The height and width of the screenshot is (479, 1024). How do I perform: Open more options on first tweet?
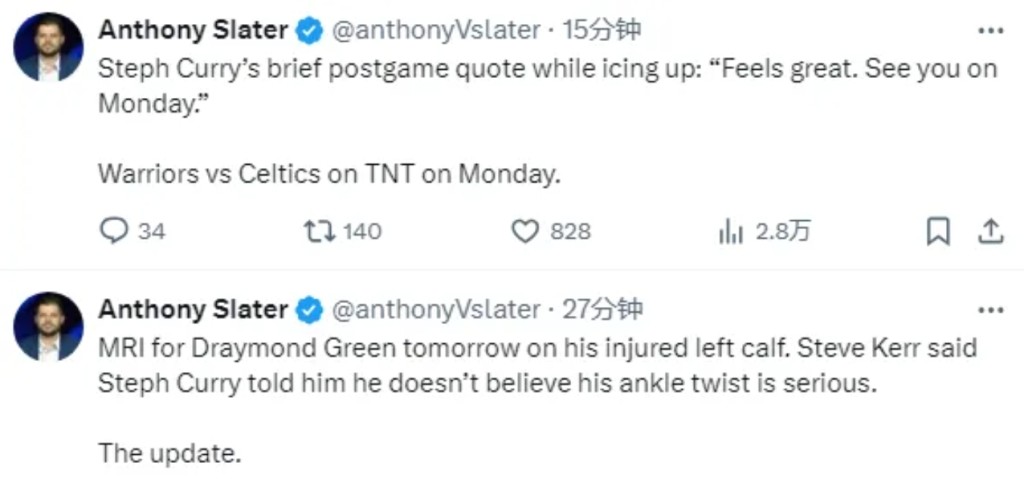tap(990, 31)
